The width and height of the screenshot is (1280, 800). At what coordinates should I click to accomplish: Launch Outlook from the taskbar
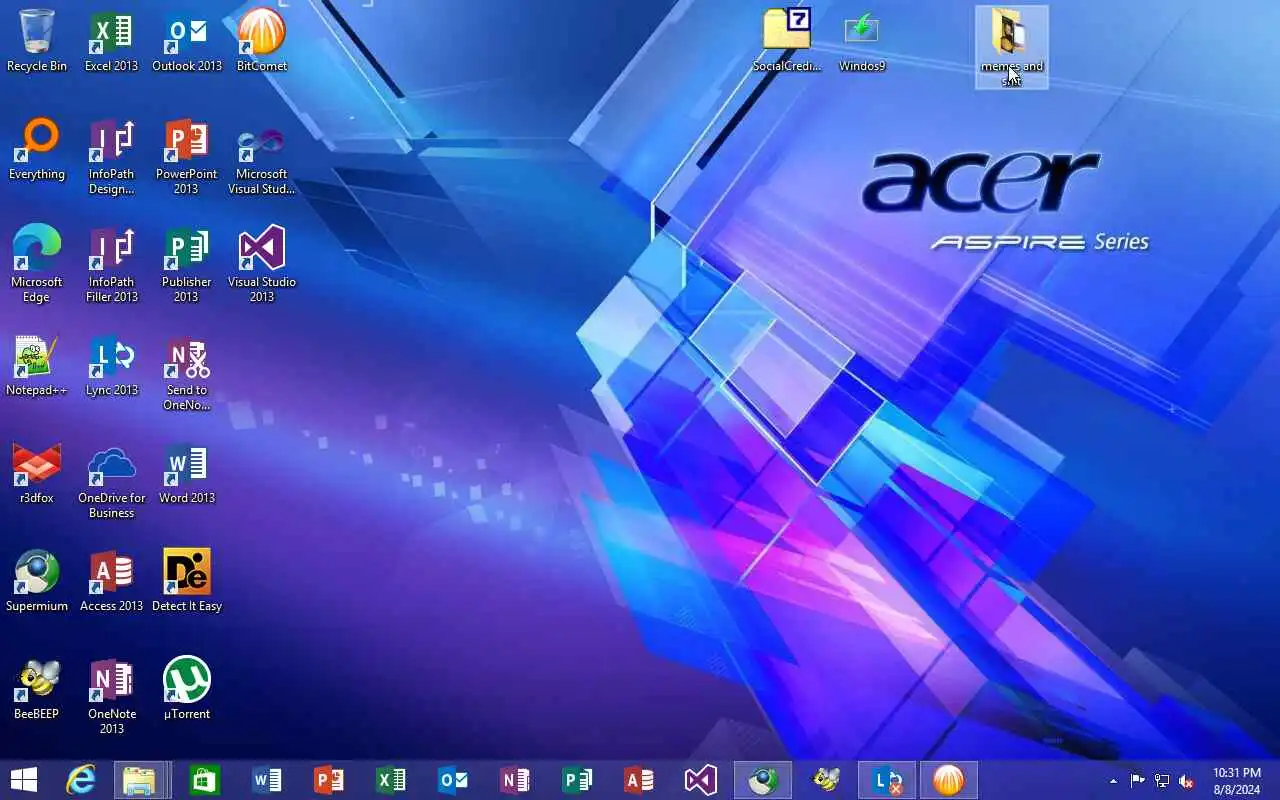point(453,780)
